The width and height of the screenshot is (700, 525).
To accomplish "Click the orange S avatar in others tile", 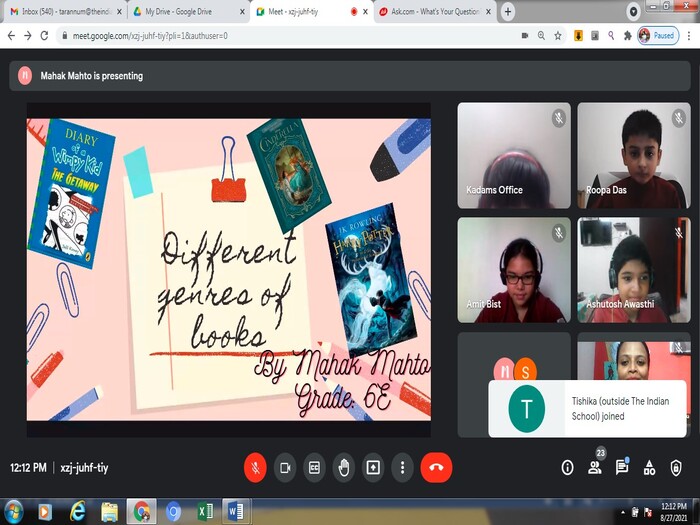I will click(525, 370).
